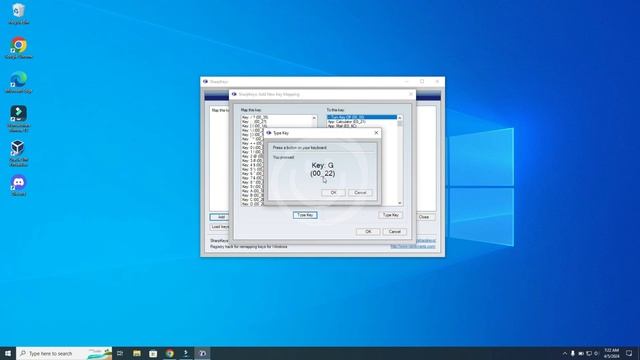Open Task View from the taskbar

click(120, 353)
